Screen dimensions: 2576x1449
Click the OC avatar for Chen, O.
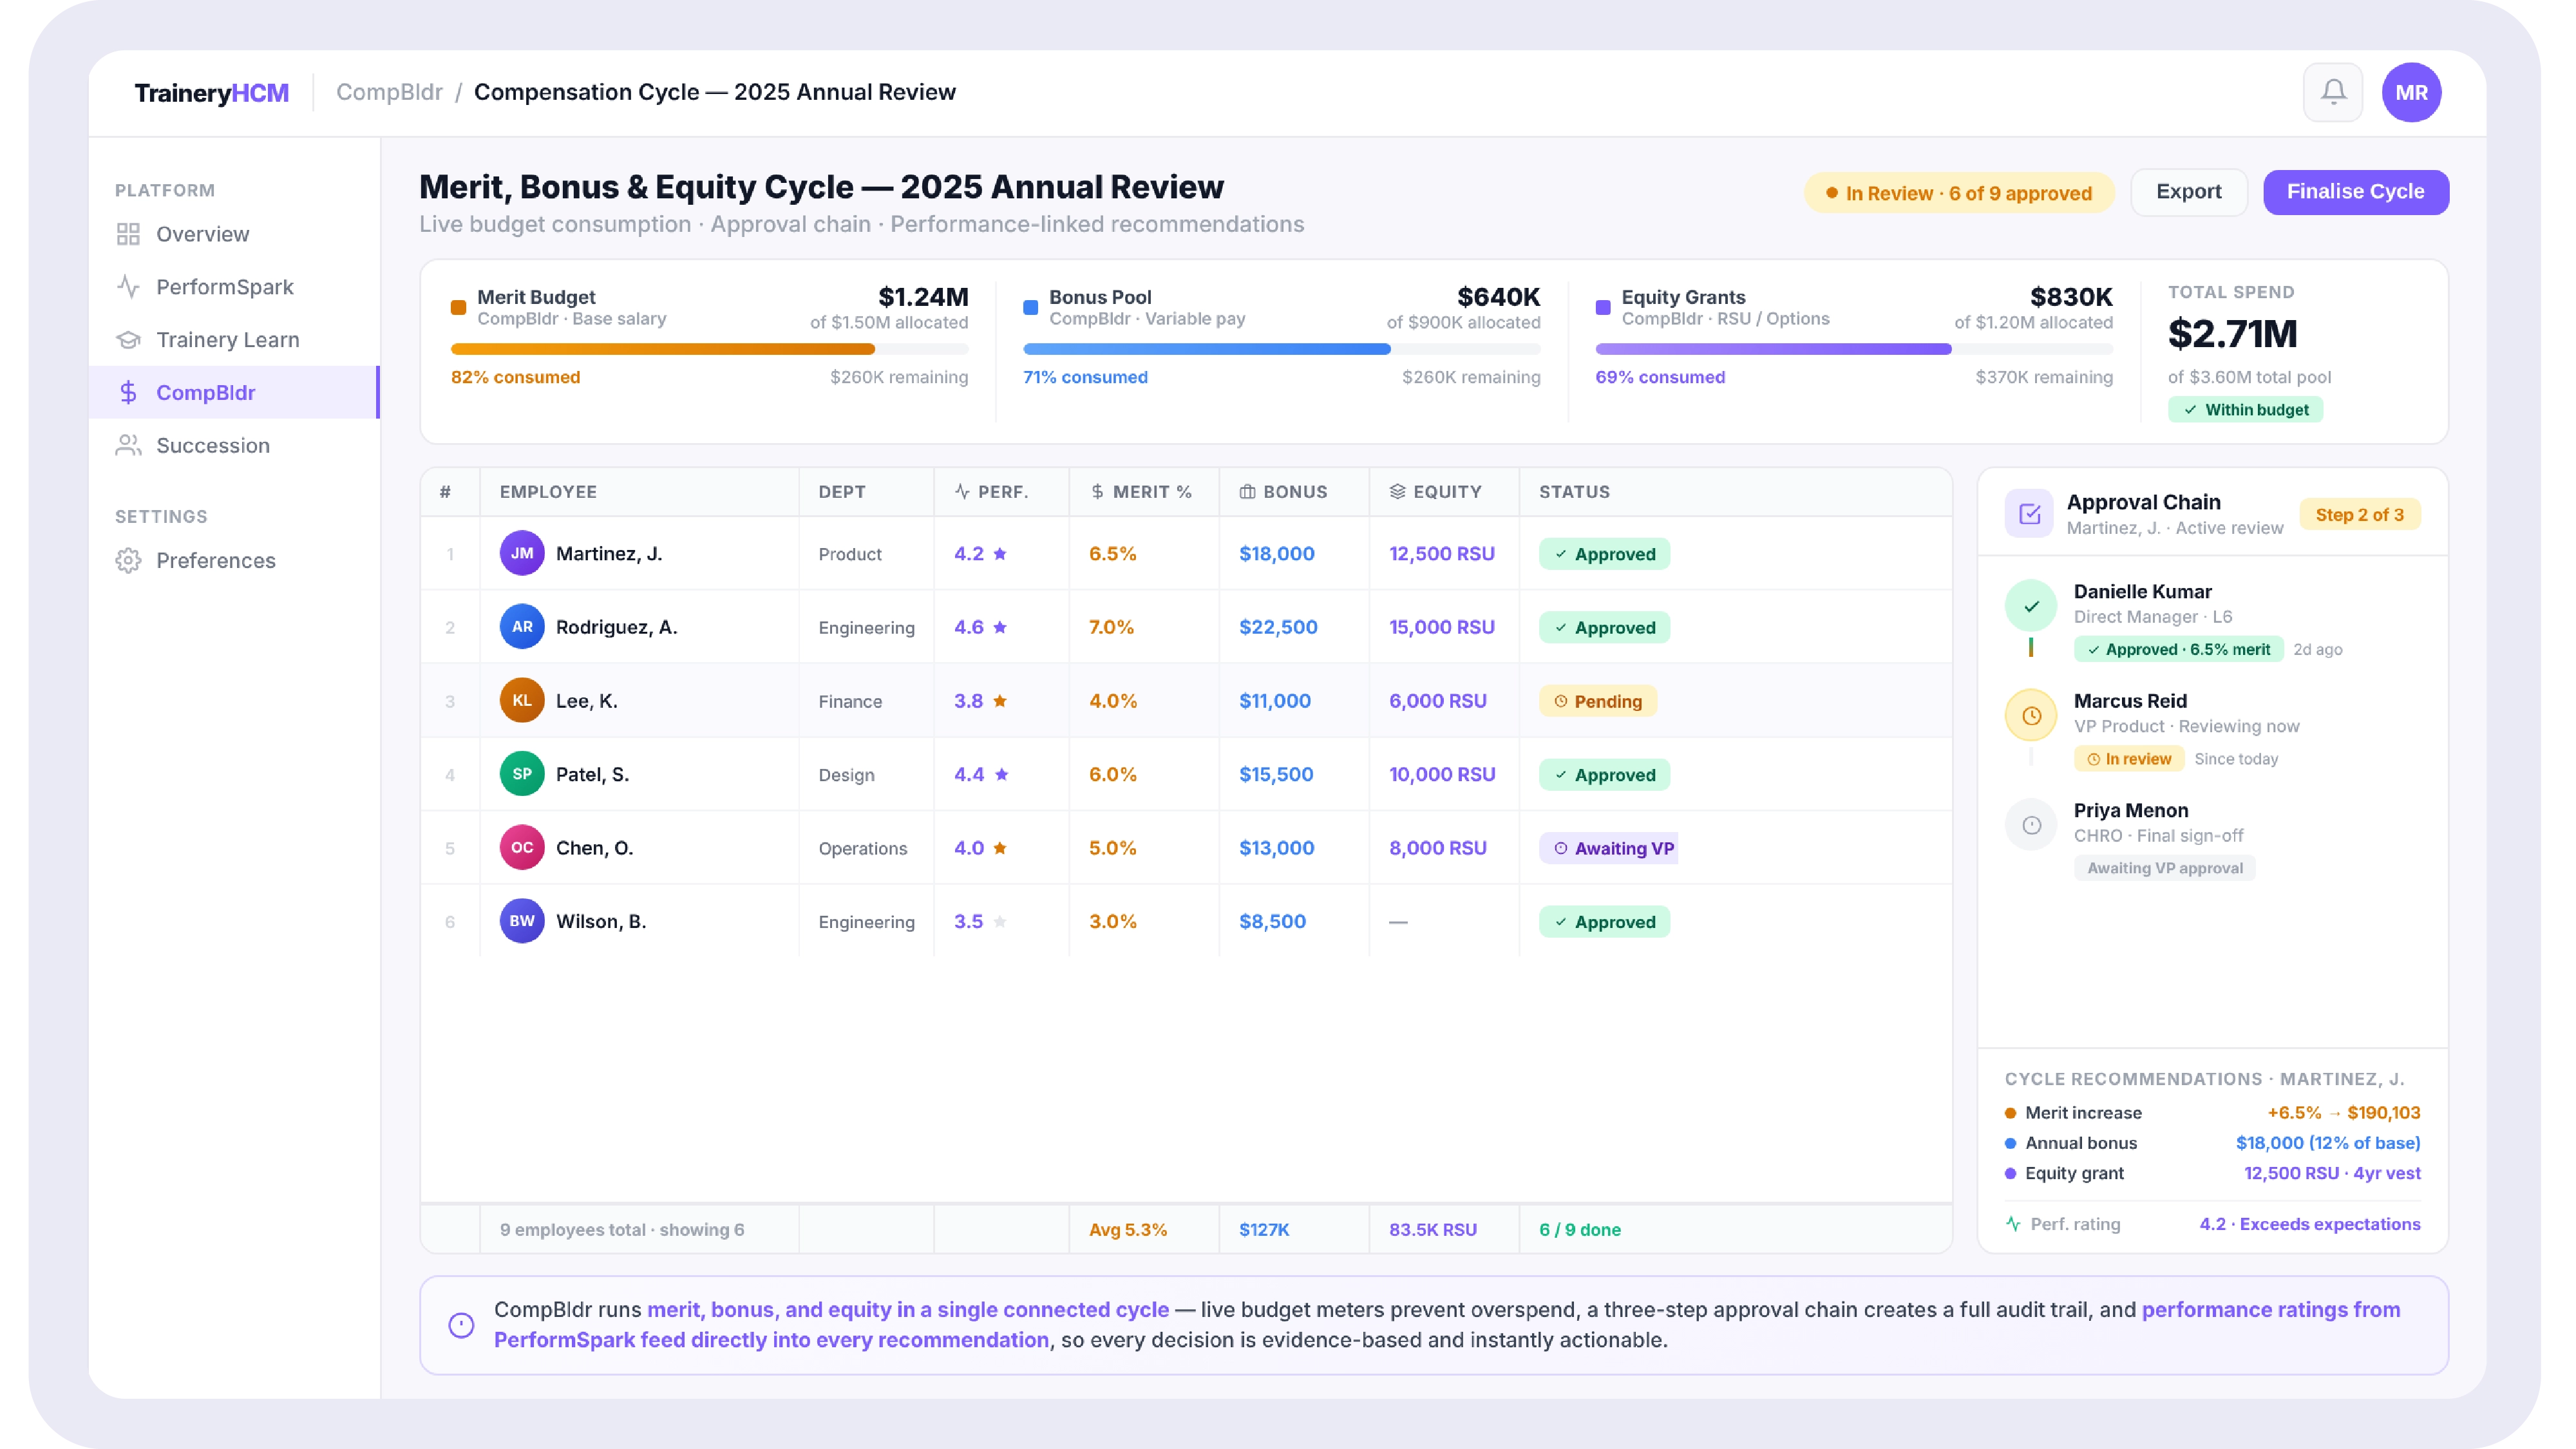click(522, 847)
